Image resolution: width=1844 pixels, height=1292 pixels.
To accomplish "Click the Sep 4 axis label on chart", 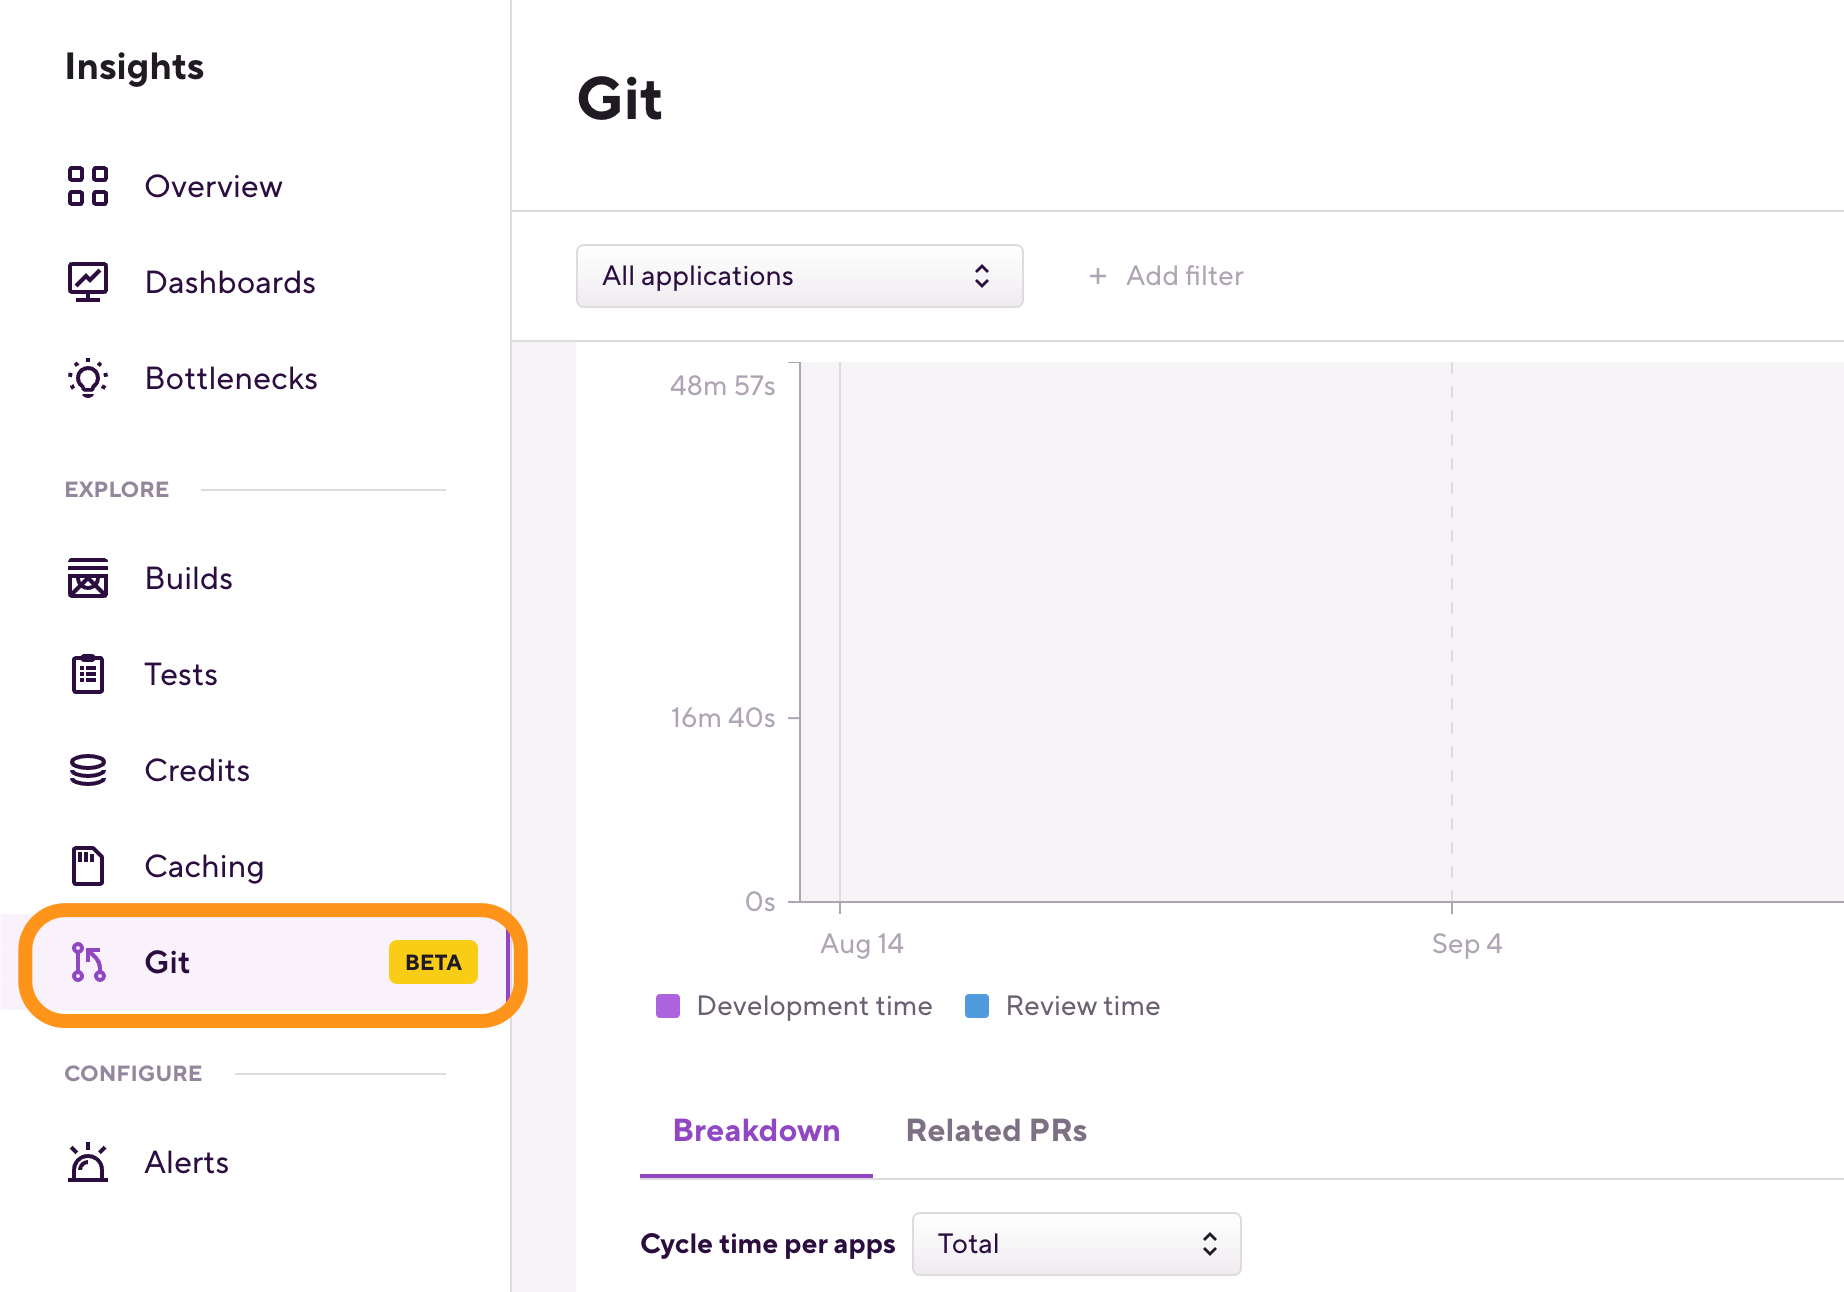I will click(x=1466, y=943).
